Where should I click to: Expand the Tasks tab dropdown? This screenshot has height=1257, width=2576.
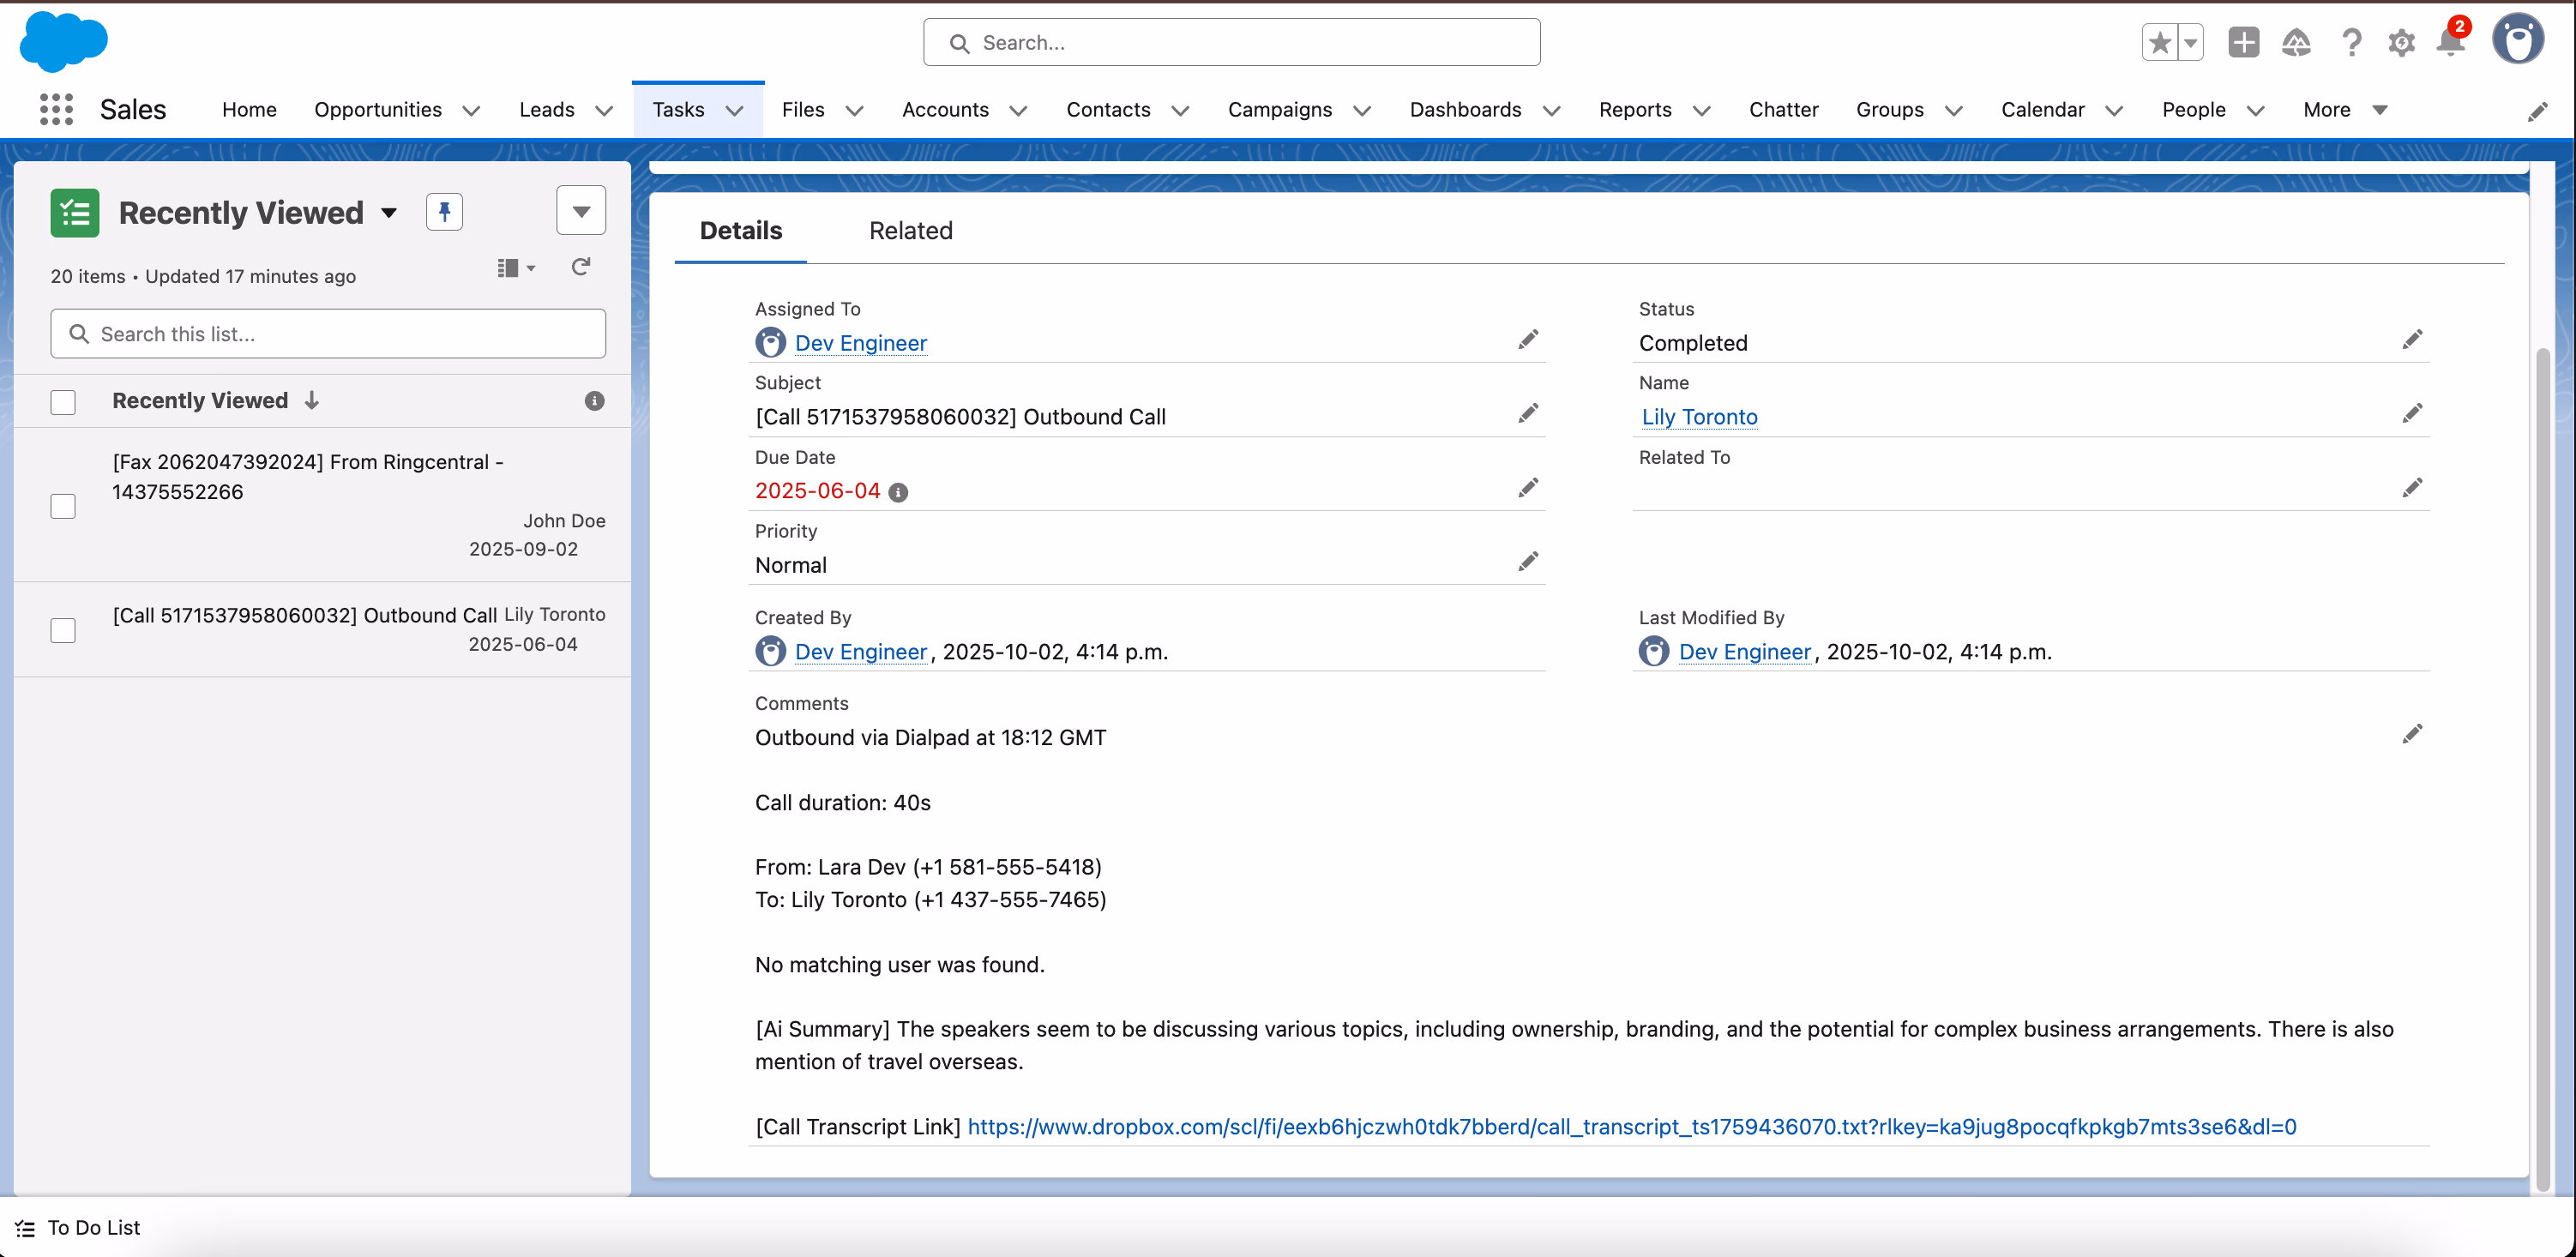[x=735, y=111]
